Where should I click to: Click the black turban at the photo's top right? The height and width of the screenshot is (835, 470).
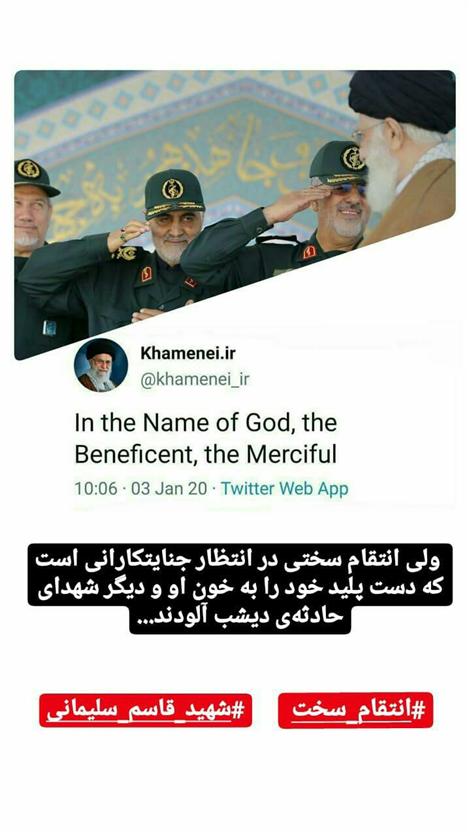(x=403, y=100)
